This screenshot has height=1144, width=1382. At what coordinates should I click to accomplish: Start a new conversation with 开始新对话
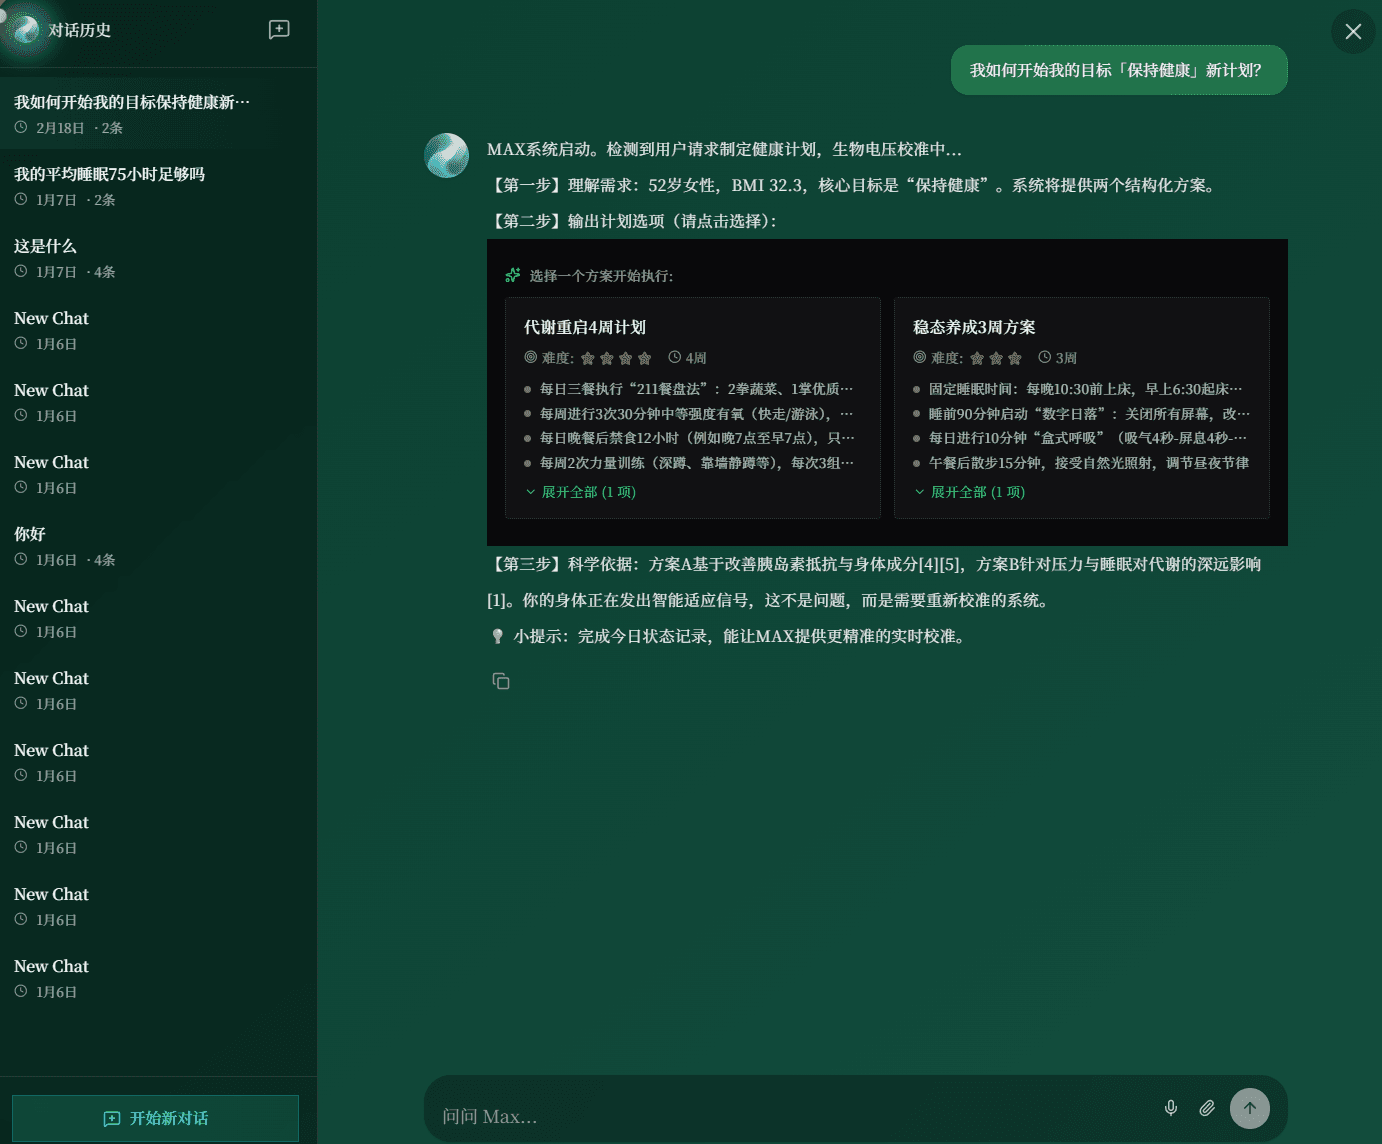[x=155, y=1118]
